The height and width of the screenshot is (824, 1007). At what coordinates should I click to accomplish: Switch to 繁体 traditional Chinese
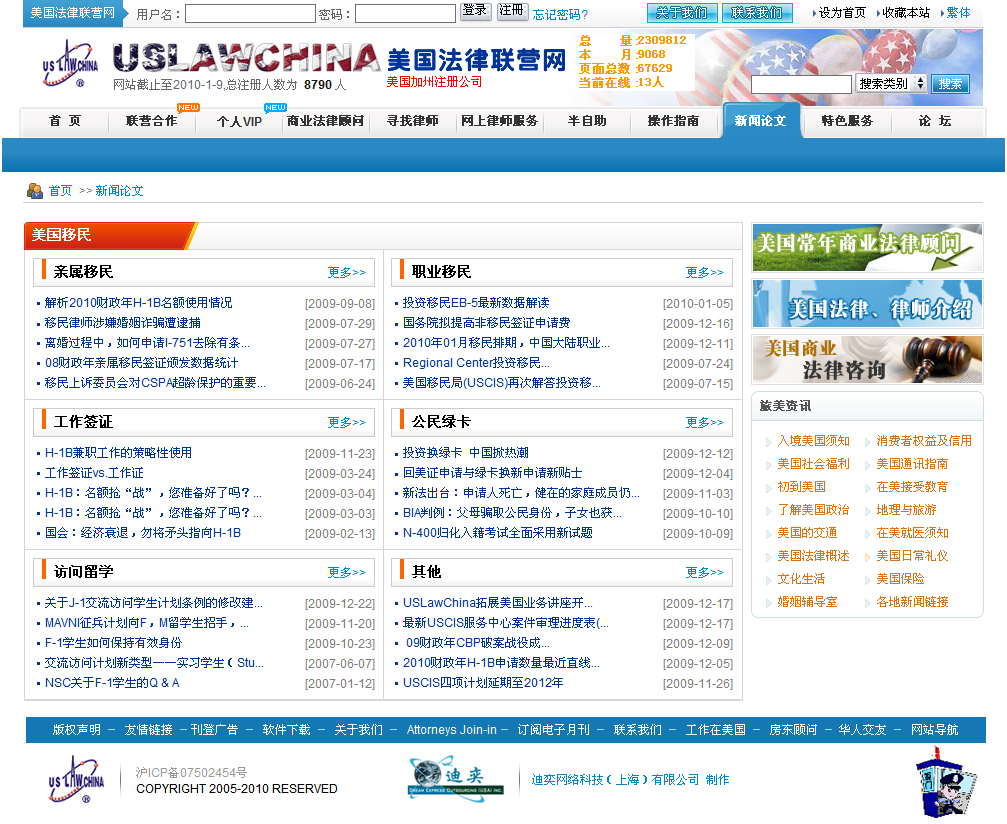coord(958,13)
